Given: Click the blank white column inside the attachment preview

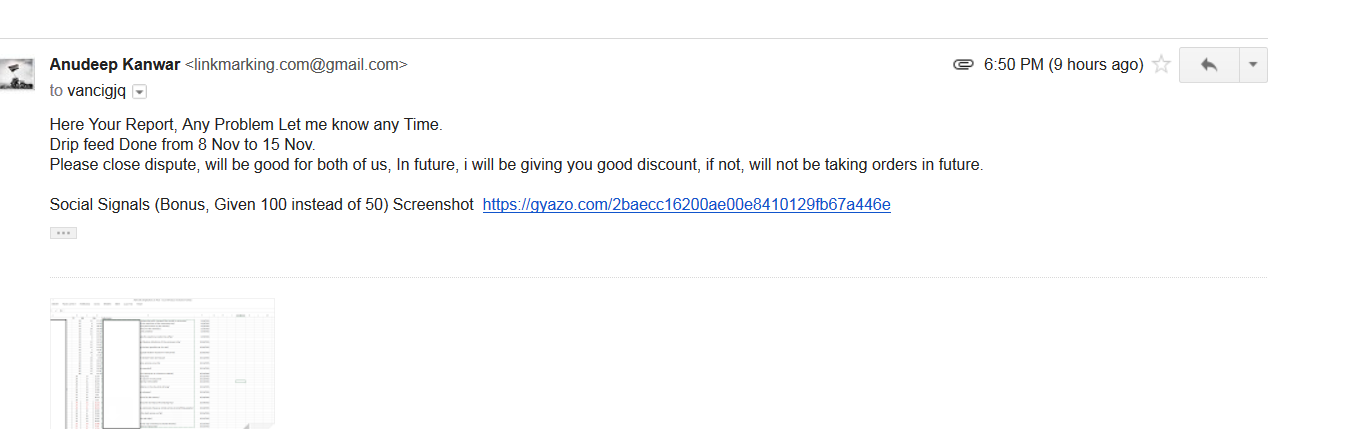Looking at the screenshot, I should tap(121, 372).
